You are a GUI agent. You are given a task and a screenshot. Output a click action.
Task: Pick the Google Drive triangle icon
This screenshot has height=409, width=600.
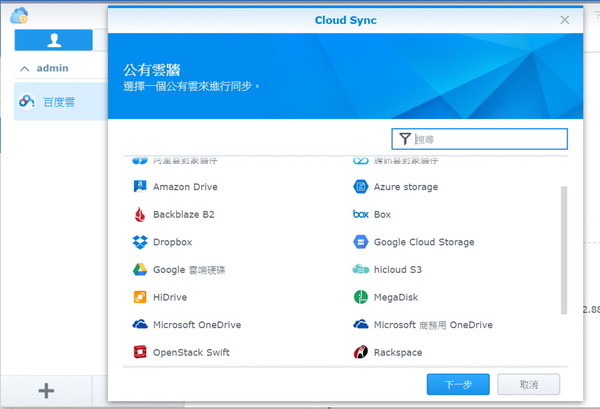click(140, 270)
